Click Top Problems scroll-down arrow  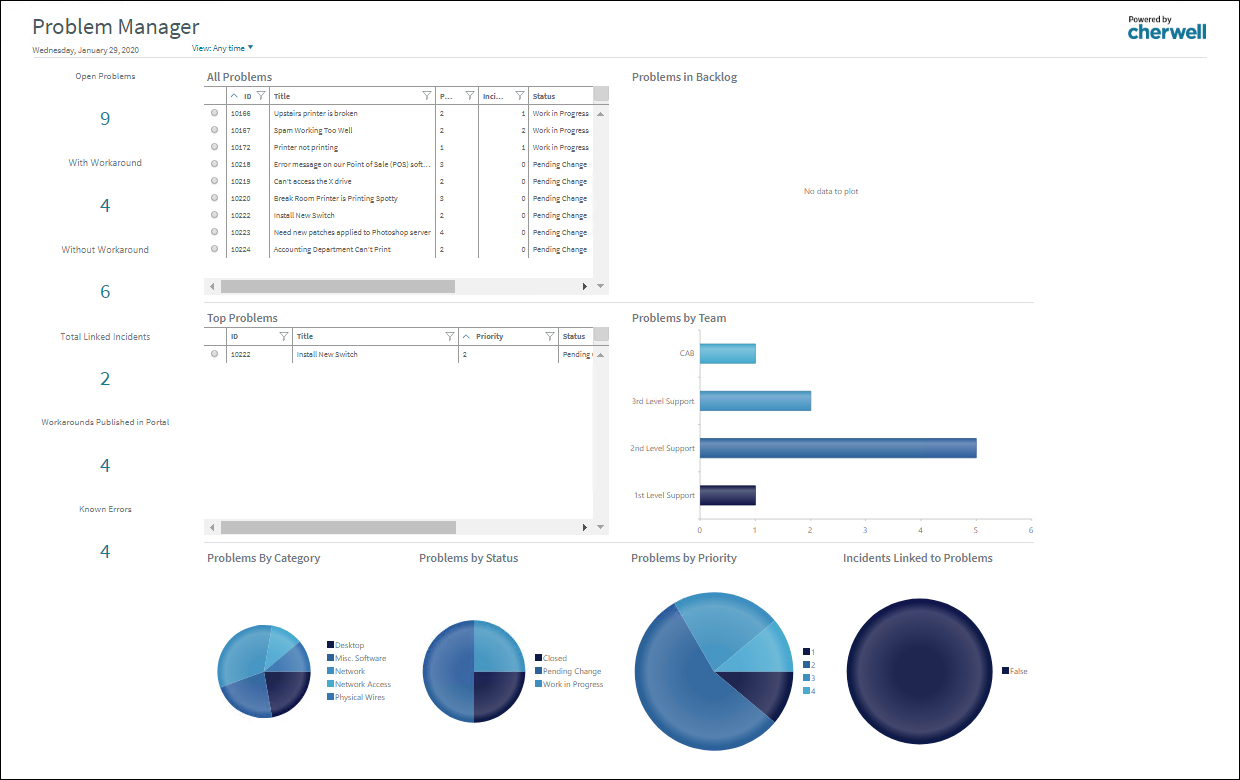tap(601, 527)
